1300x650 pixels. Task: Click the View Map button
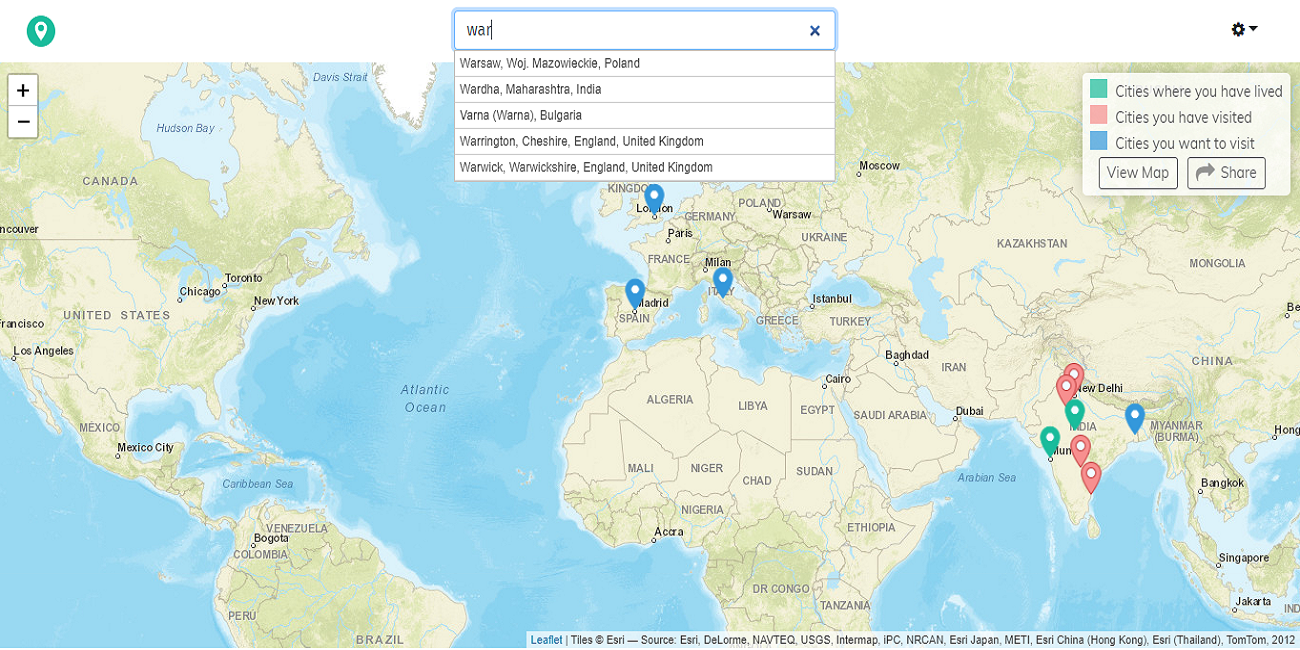click(1137, 172)
